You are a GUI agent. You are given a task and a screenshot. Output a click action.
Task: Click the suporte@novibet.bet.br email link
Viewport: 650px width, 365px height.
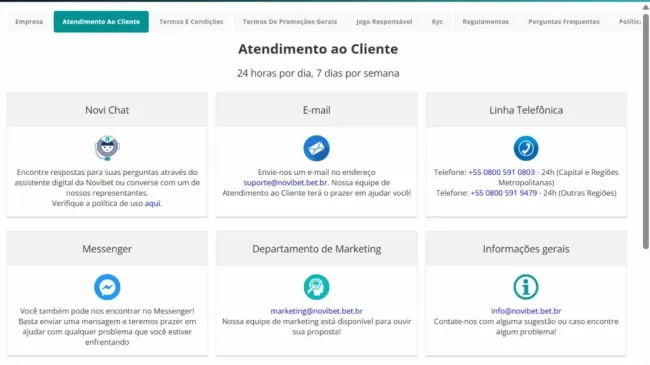[x=286, y=182]
